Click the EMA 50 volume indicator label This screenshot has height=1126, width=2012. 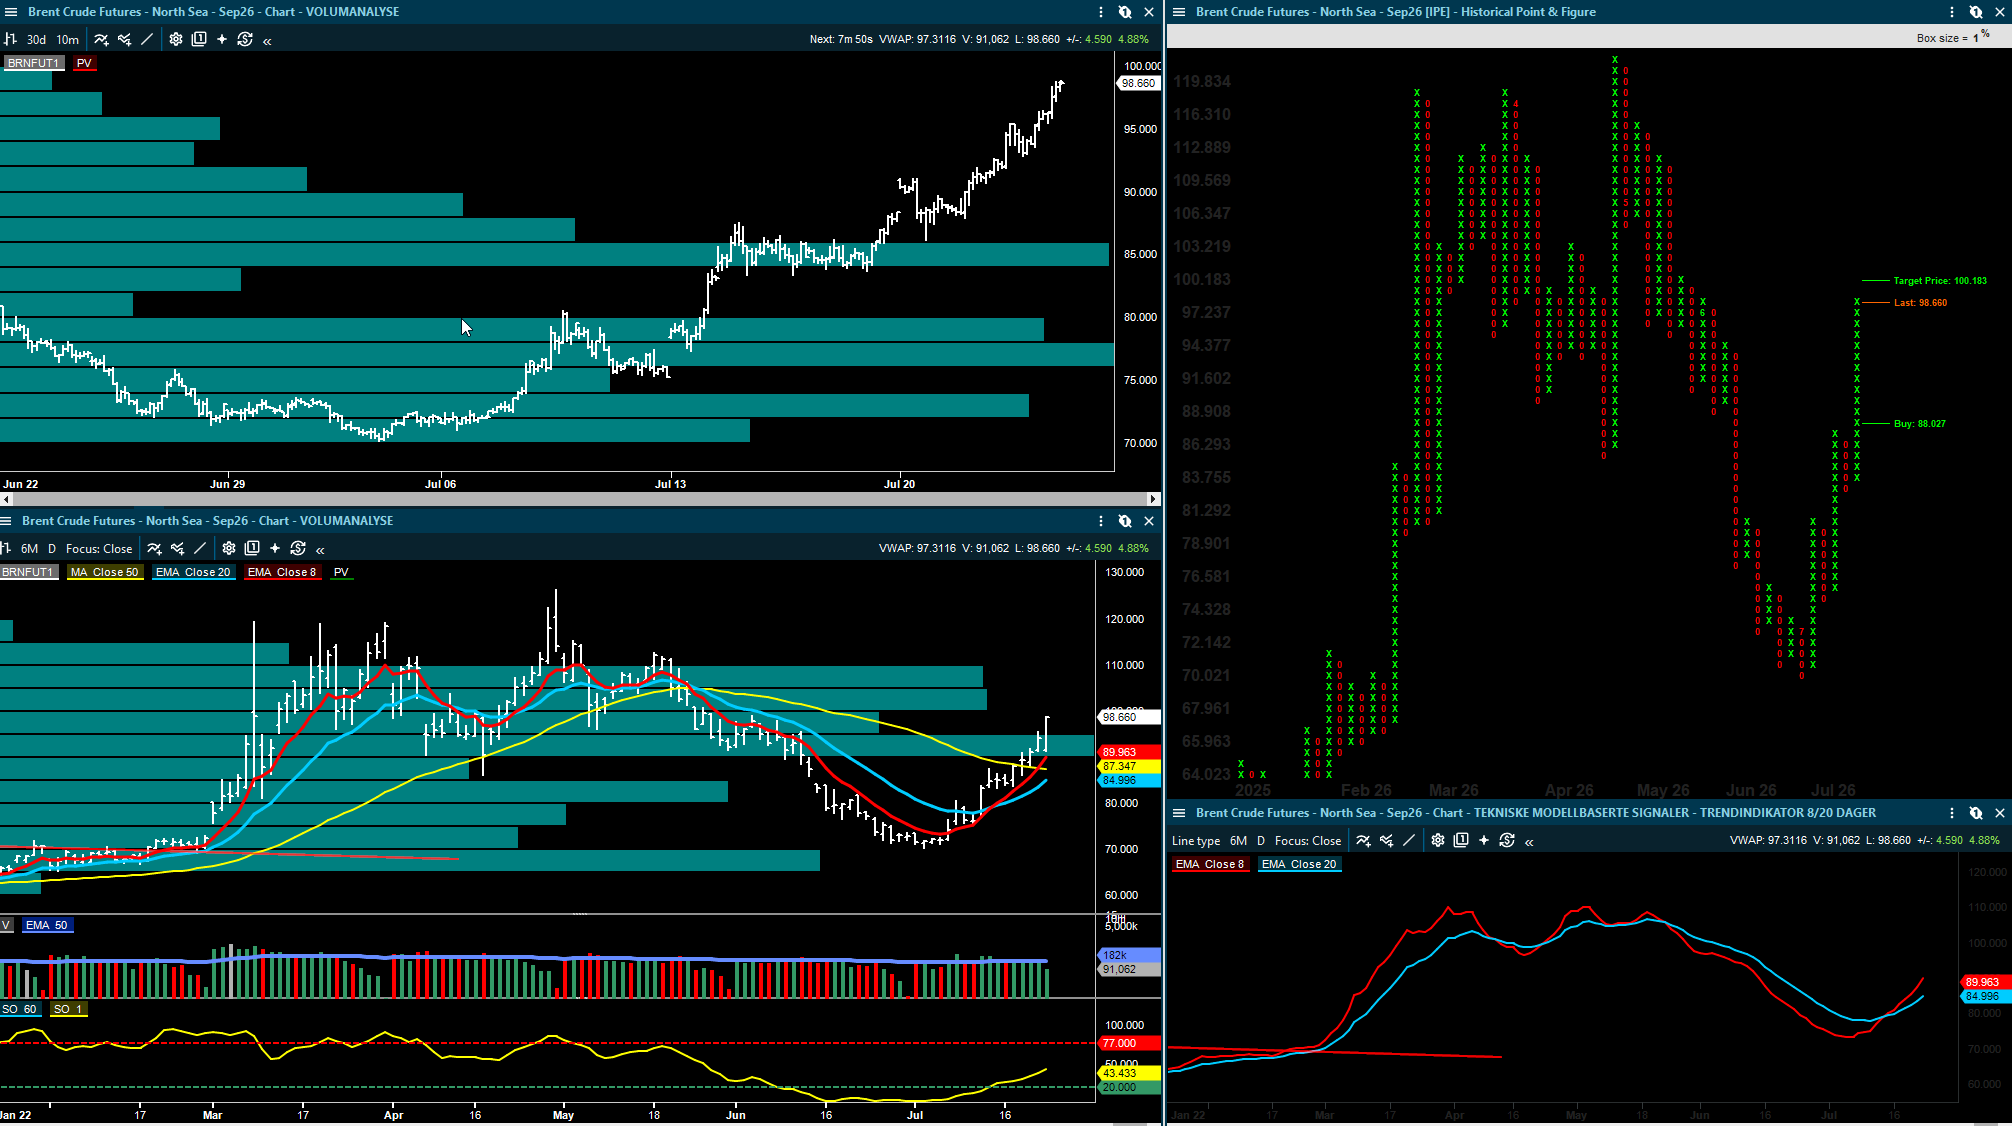pos(47,925)
